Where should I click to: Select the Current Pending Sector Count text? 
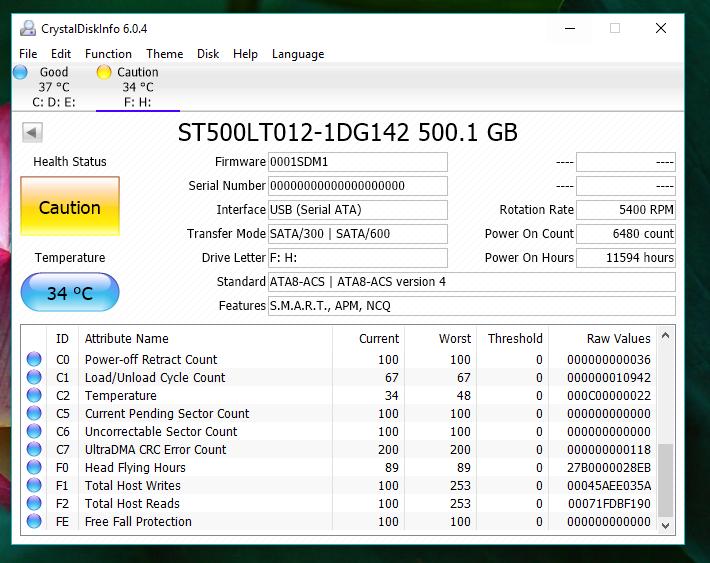pos(167,414)
